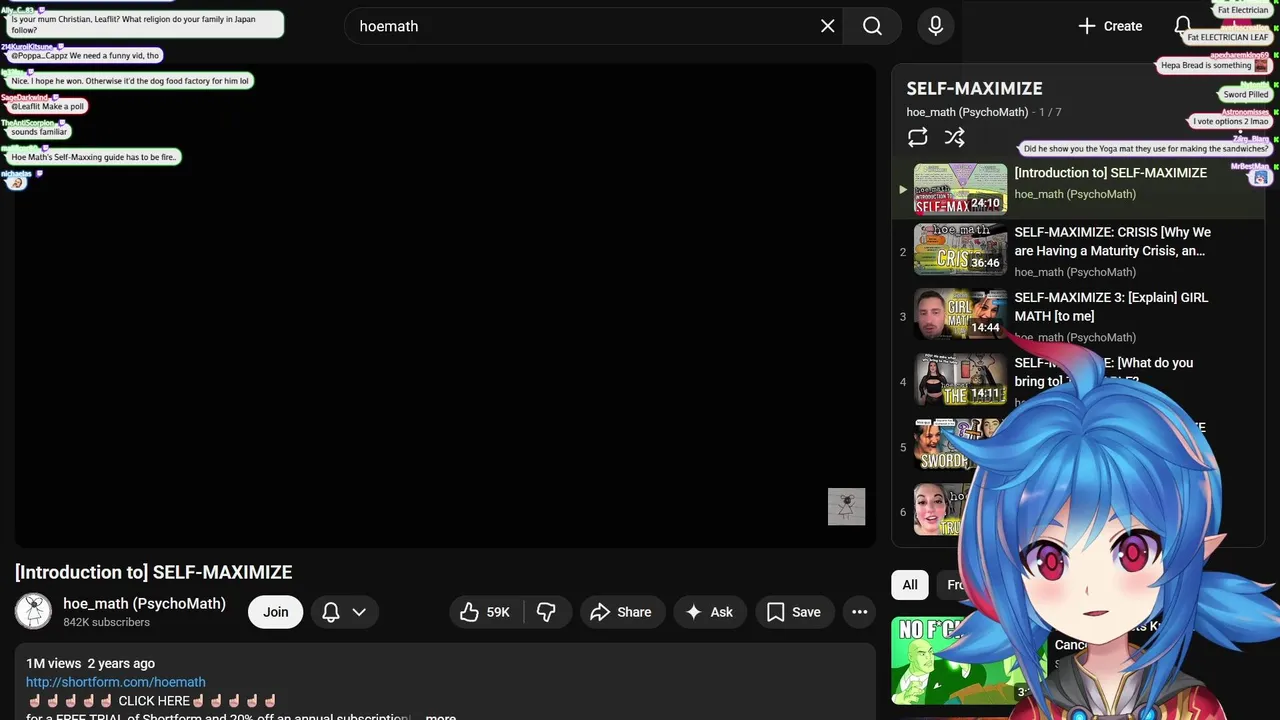Click the 842K subscribers text
1280x720 pixels.
tap(106, 622)
